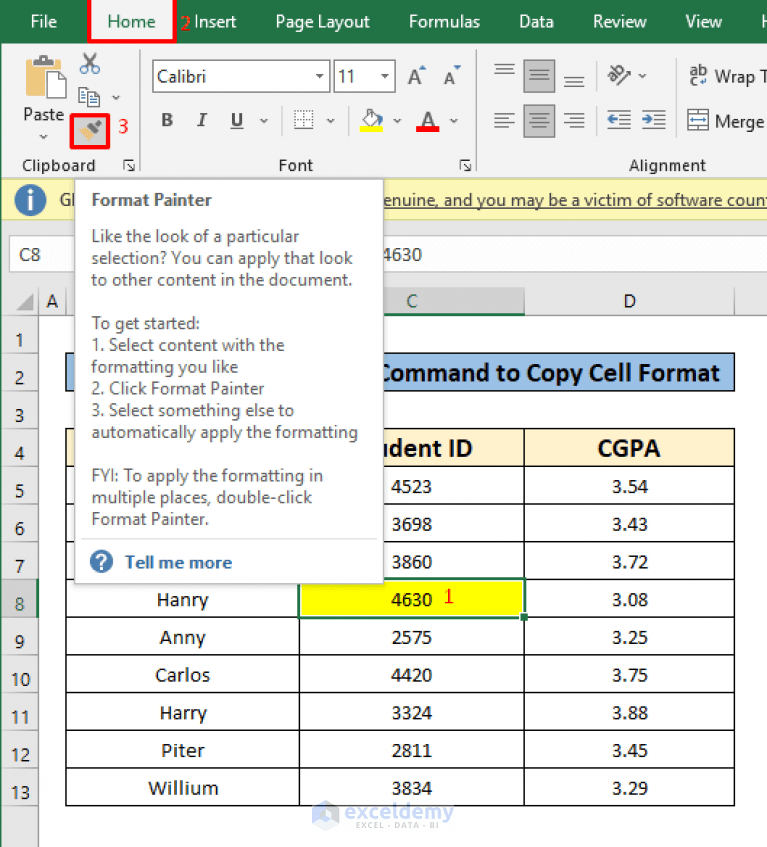Image resolution: width=767 pixels, height=847 pixels.
Task: Toggle Italic formatting
Action: (202, 120)
